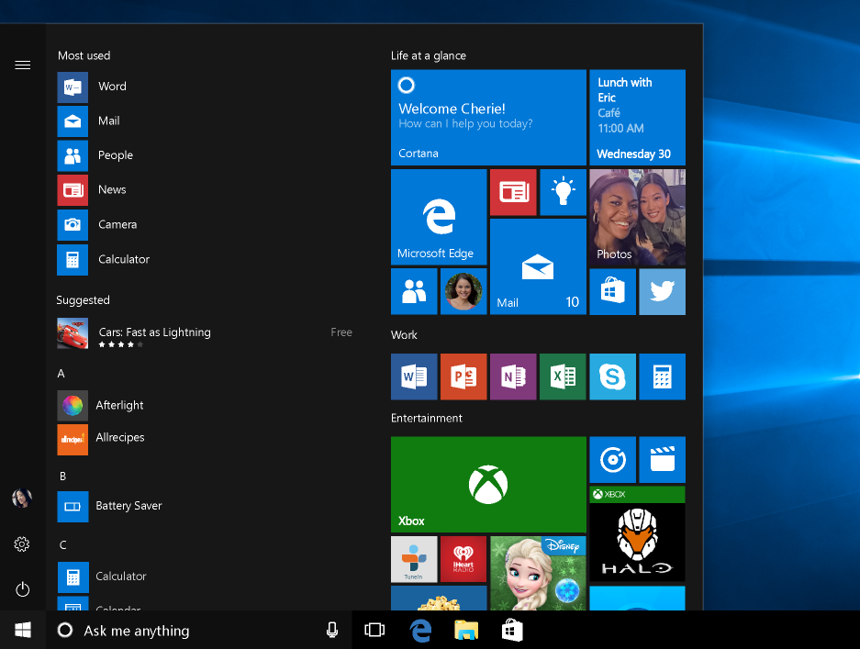Viewport: 860px width, 649px height.
Task: Open the large green Xbox tile
Action: coord(489,484)
